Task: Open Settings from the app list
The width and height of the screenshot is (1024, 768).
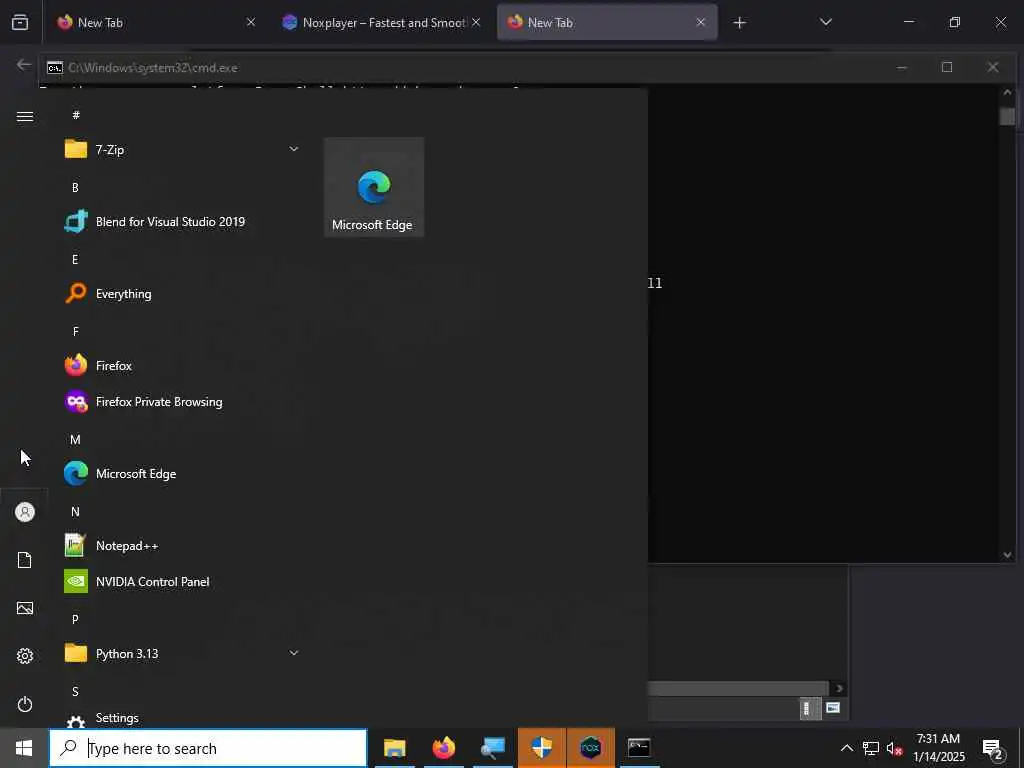Action: click(182, 718)
